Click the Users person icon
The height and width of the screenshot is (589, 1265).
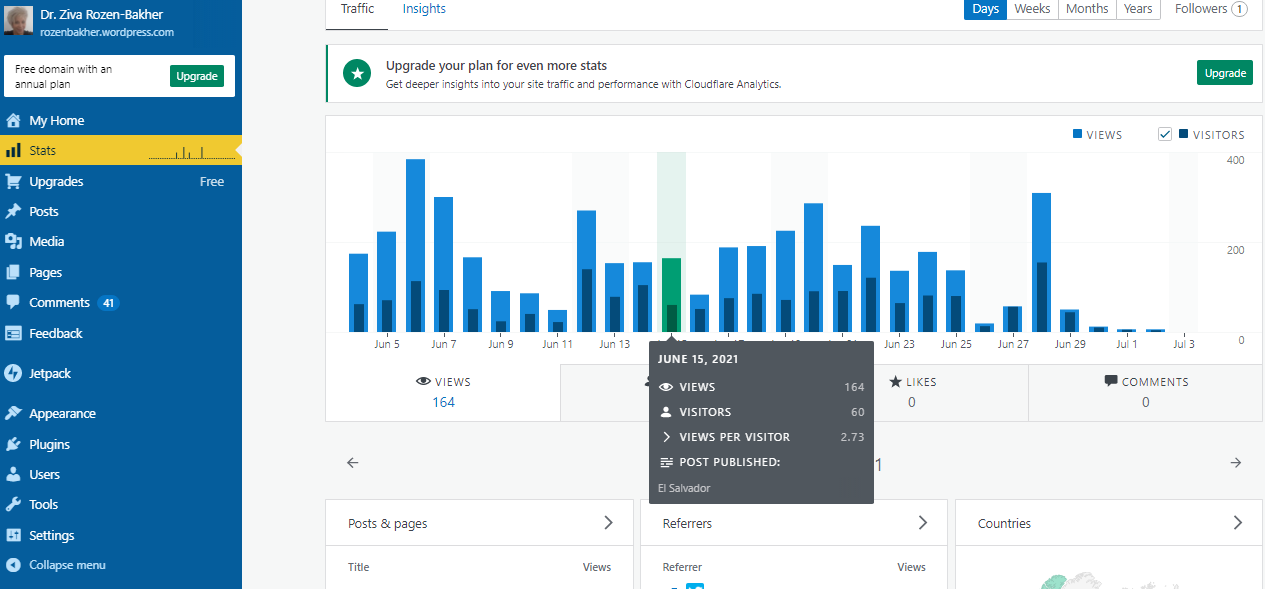coord(13,474)
